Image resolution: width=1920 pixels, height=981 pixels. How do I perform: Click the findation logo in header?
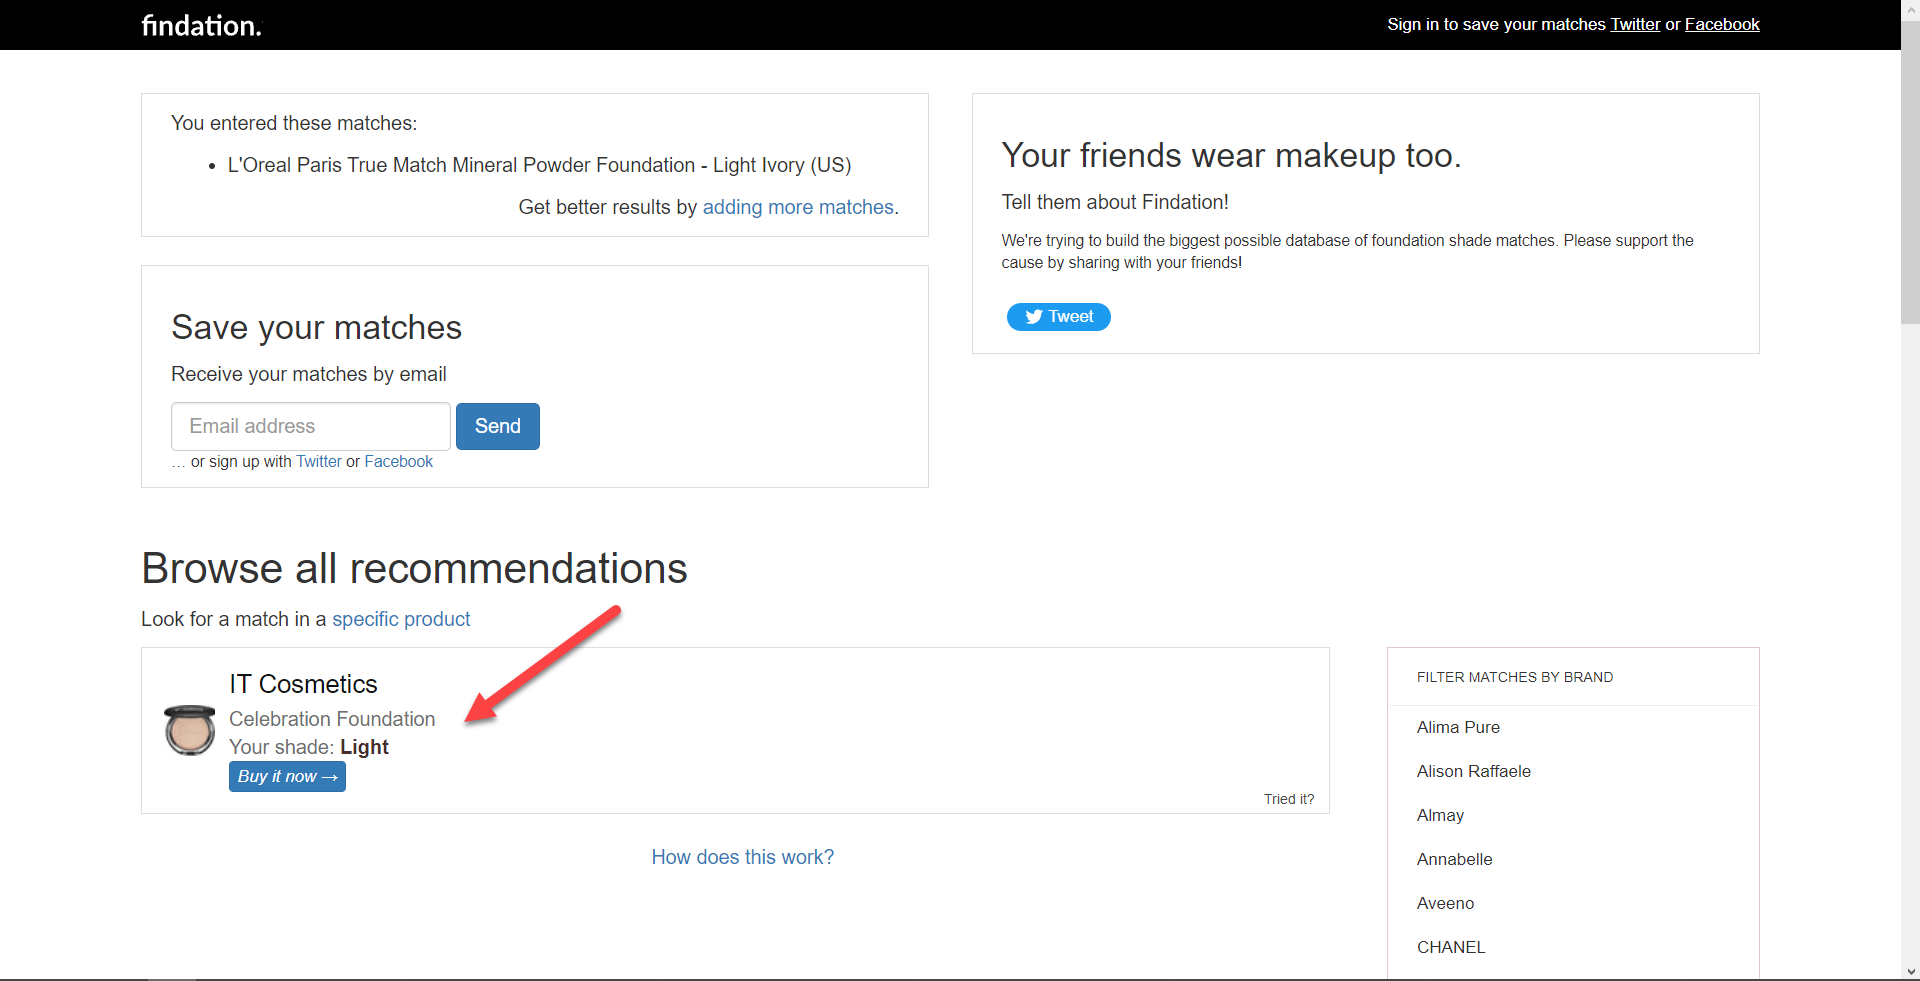coord(200,25)
